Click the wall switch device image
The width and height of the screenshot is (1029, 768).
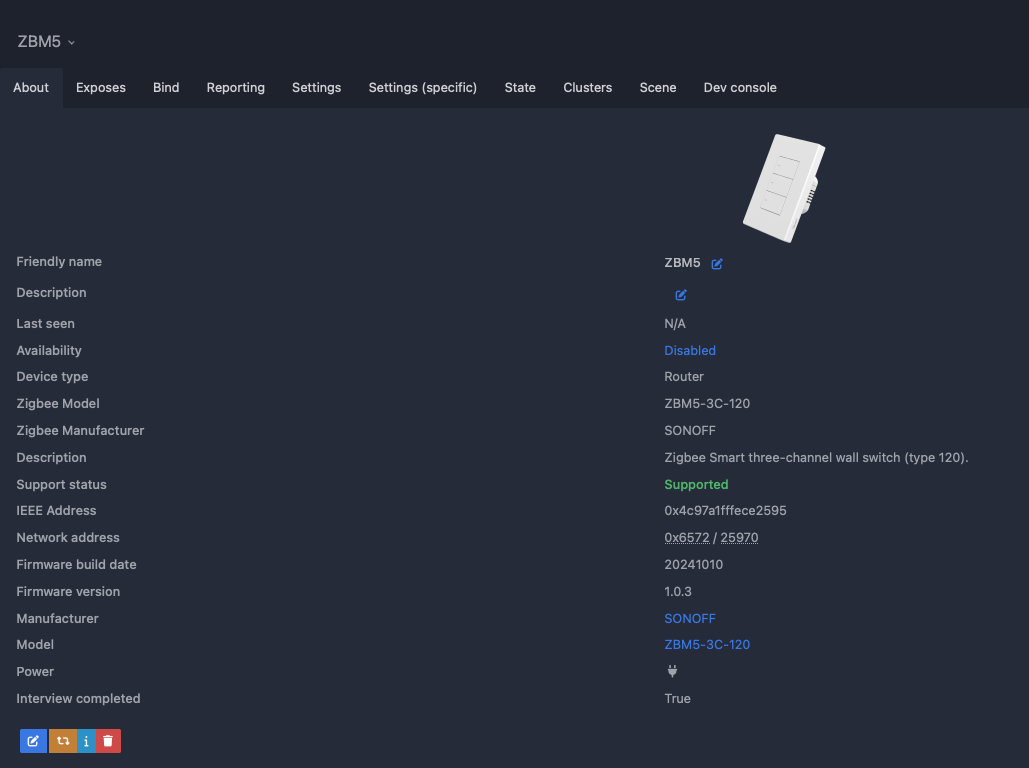pos(784,188)
